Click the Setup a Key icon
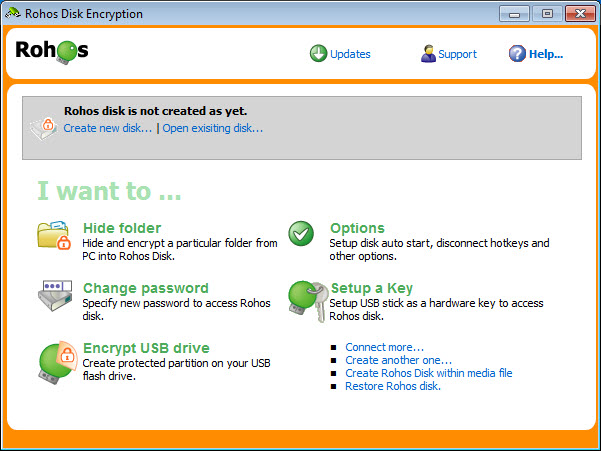 [304, 296]
